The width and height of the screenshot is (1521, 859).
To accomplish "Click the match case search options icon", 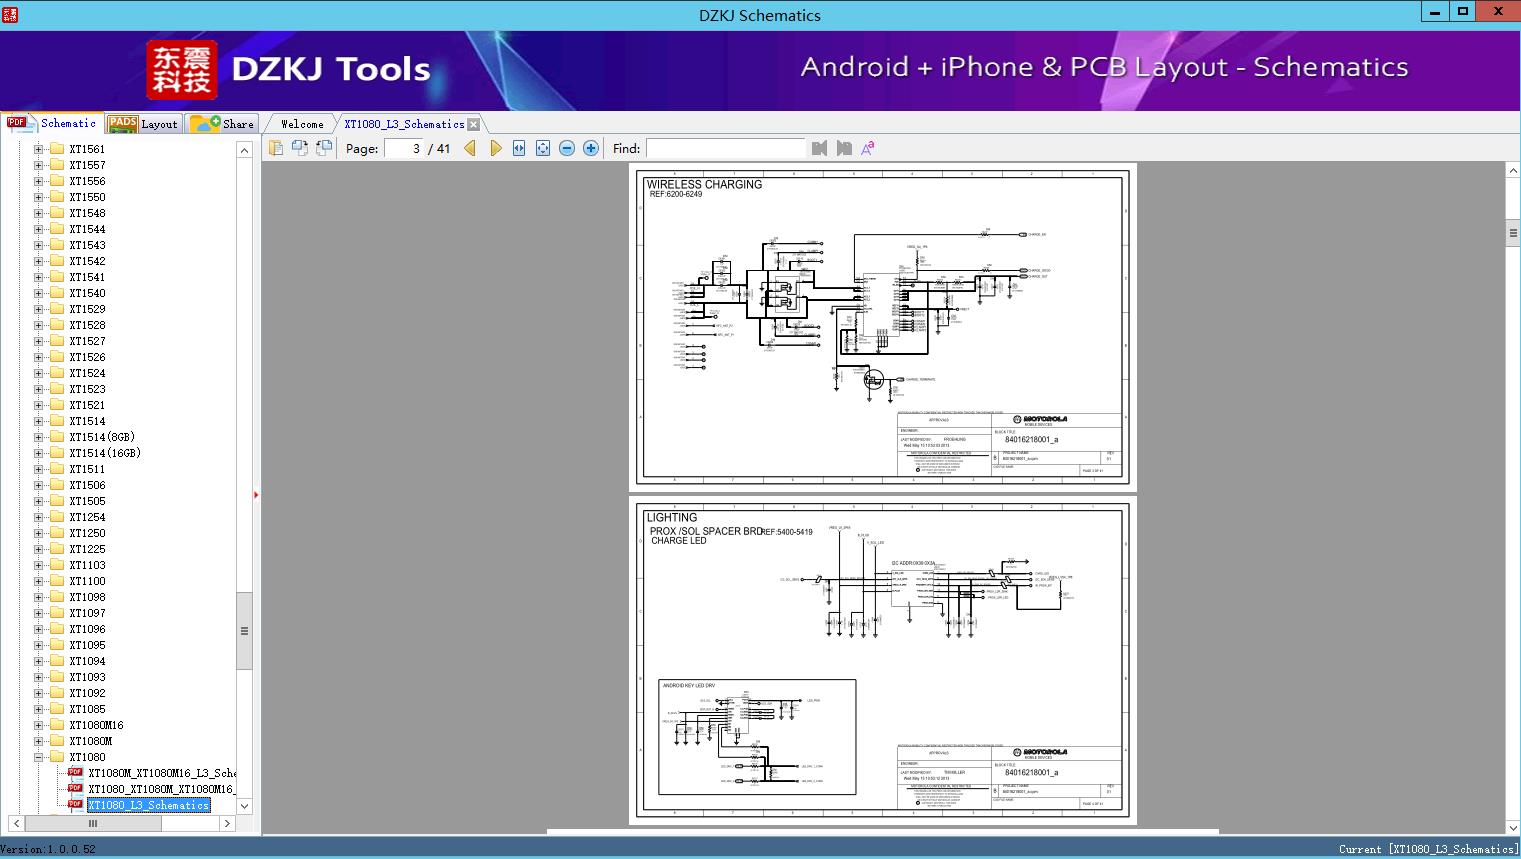I will (x=868, y=148).
